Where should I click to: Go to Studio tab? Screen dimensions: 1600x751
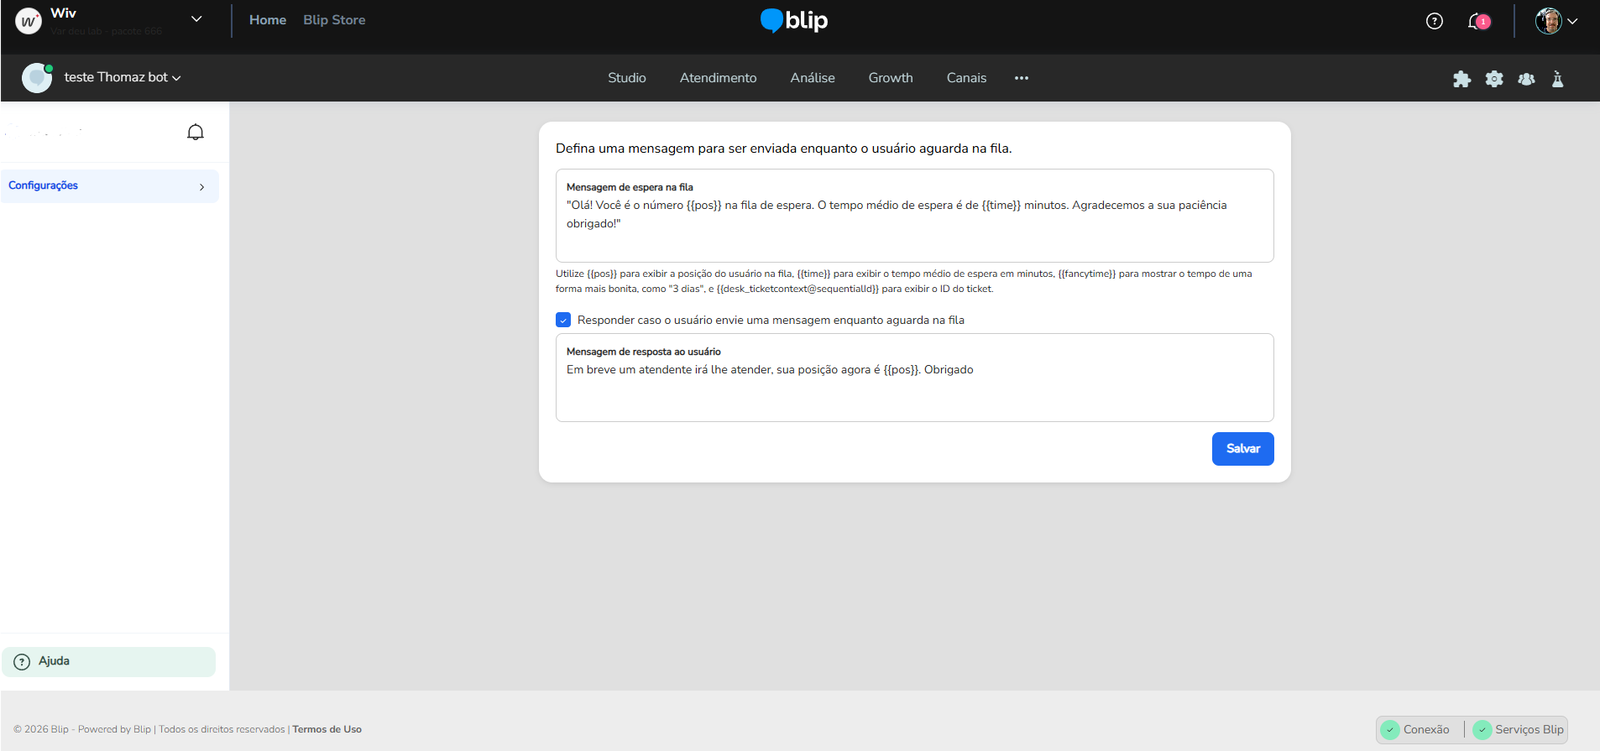[627, 78]
